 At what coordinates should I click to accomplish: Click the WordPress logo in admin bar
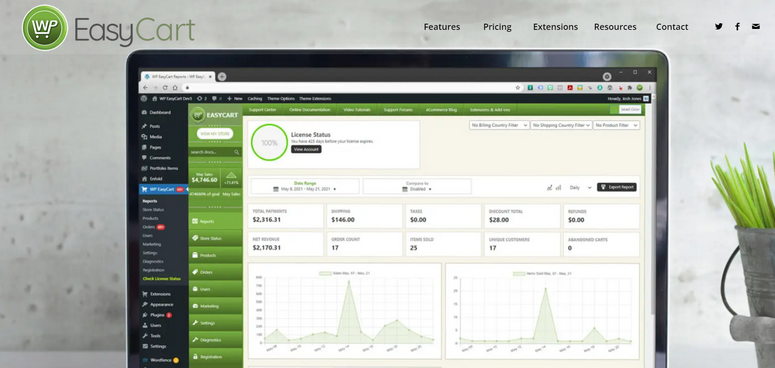tap(144, 98)
